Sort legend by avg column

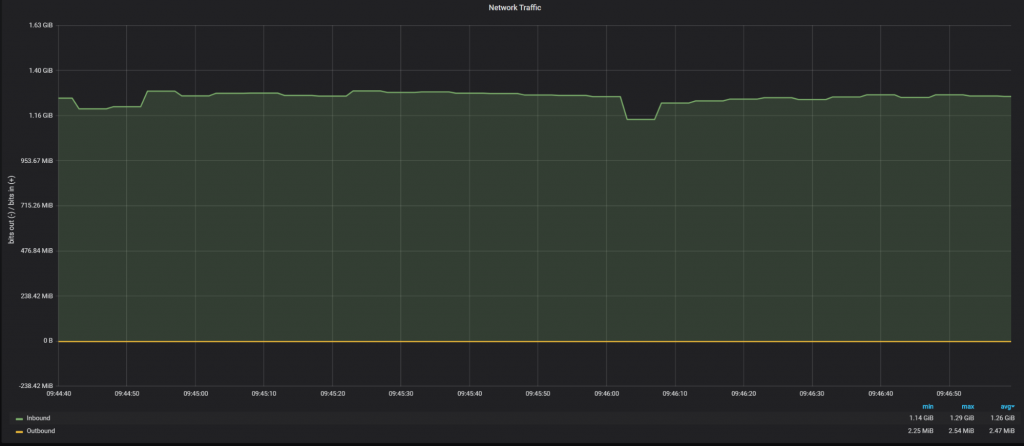1004,406
